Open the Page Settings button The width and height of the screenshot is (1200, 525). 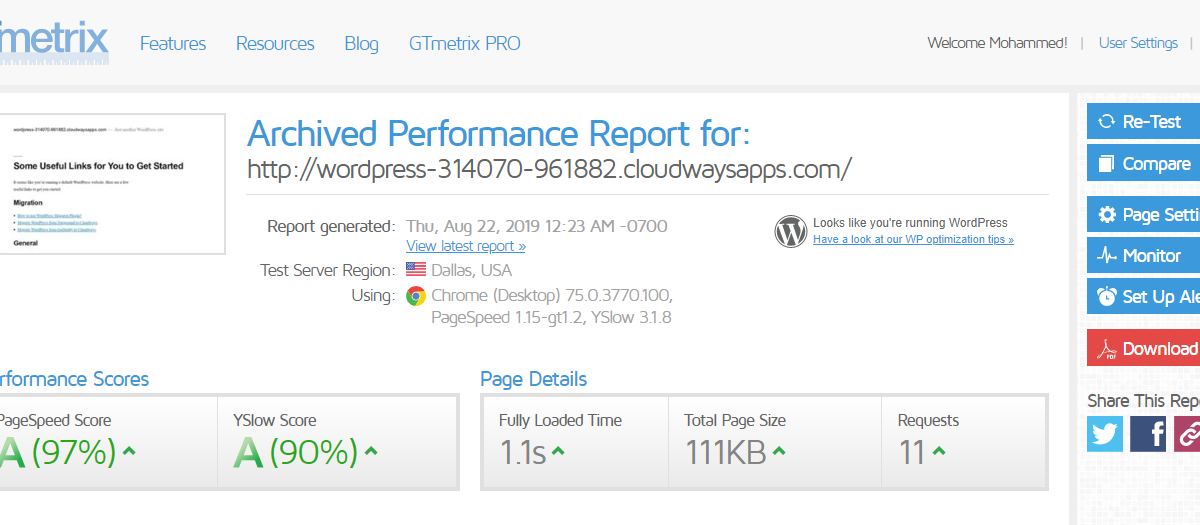(1143, 215)
